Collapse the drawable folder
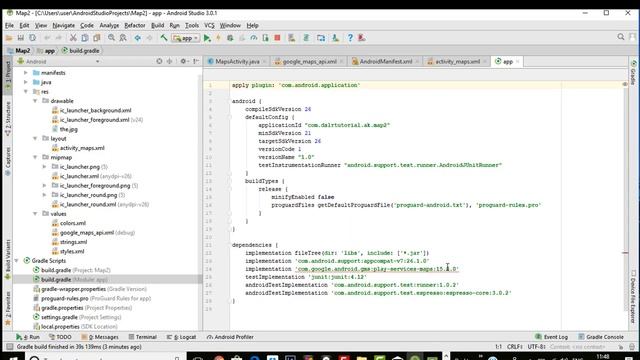Viewport: 640px width, 360px height. click(x=35, y=101)
